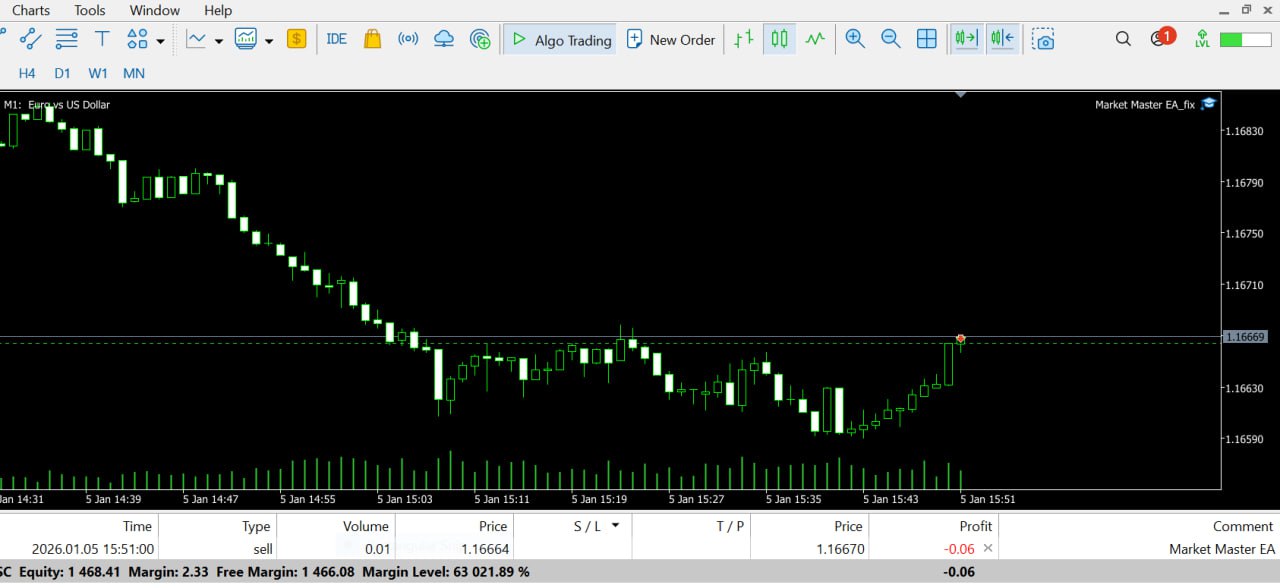
Task: Select the text label drawing tool
Action: pos(102,39)
